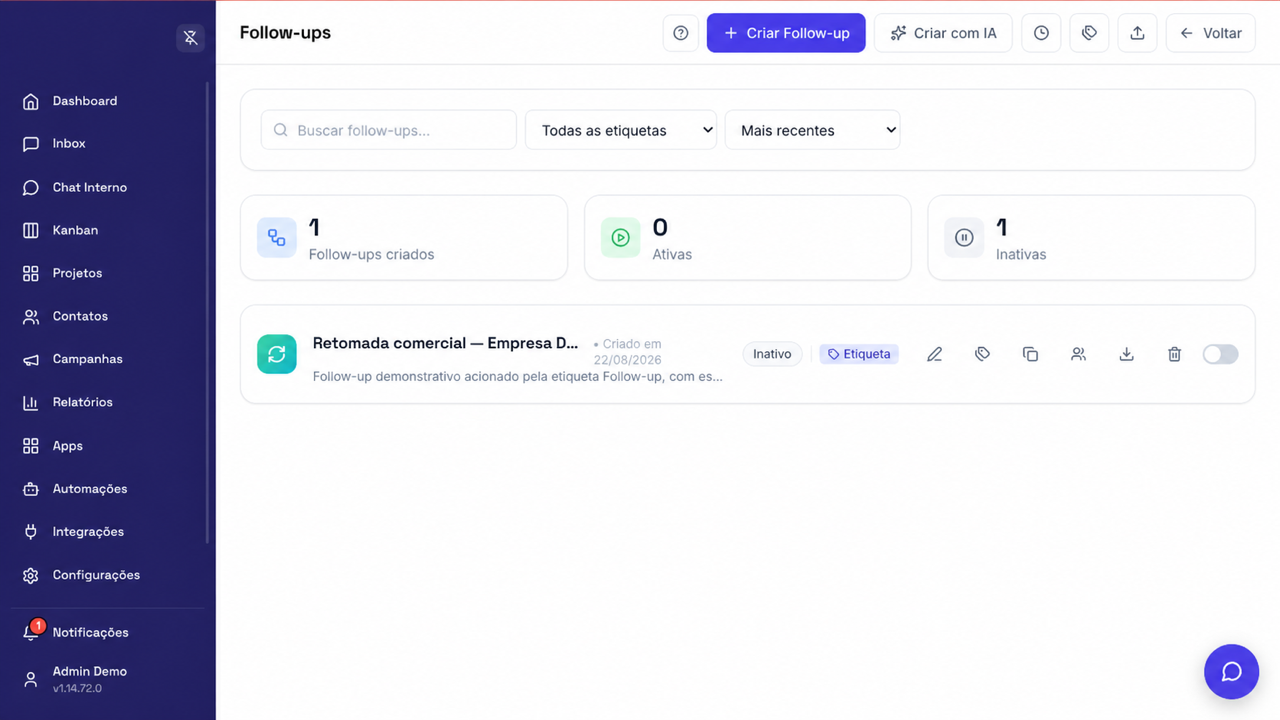Click the Voltar button
The image size is (1280, 720).
[1210, 33]
